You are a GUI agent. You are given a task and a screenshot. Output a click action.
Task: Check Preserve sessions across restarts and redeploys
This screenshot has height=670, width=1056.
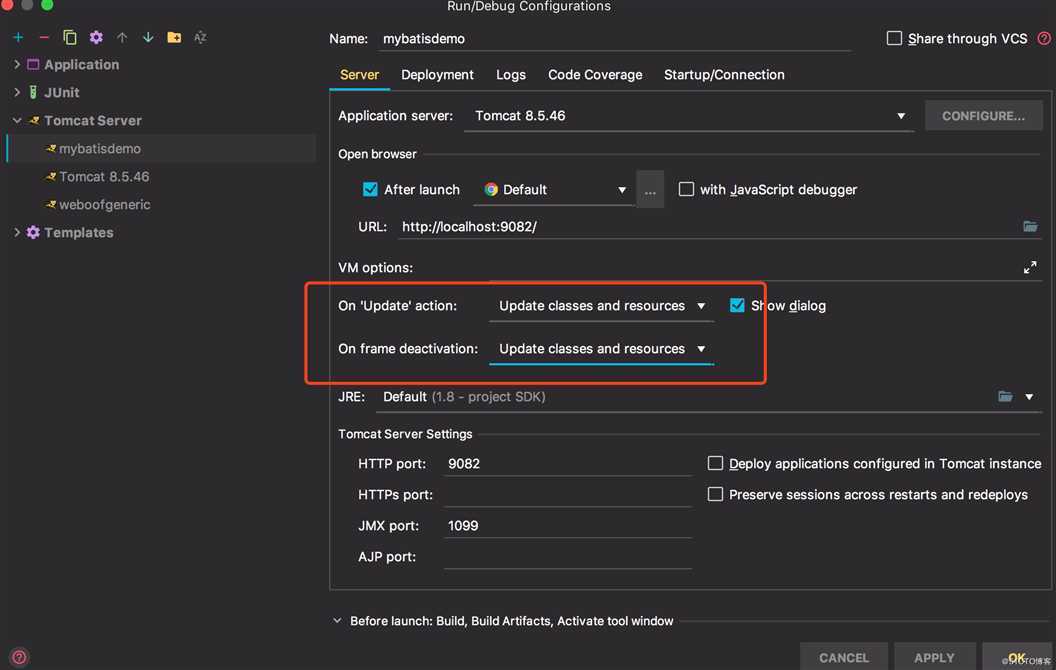point(715,494)
